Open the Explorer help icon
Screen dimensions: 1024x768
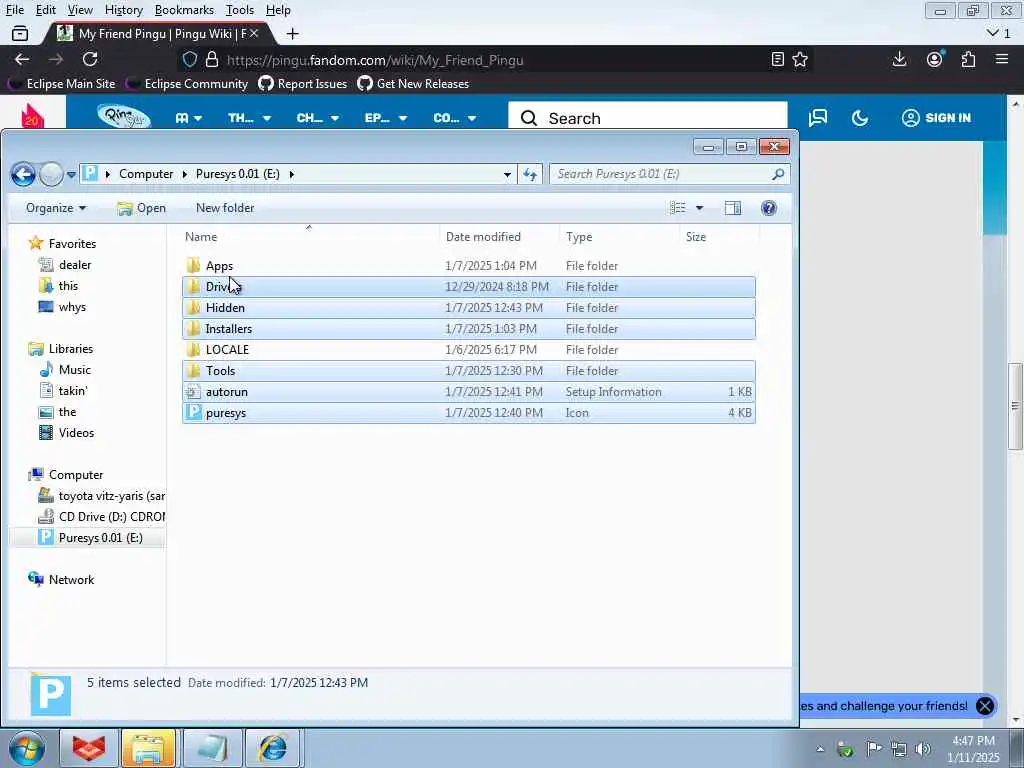pos(769,208)
